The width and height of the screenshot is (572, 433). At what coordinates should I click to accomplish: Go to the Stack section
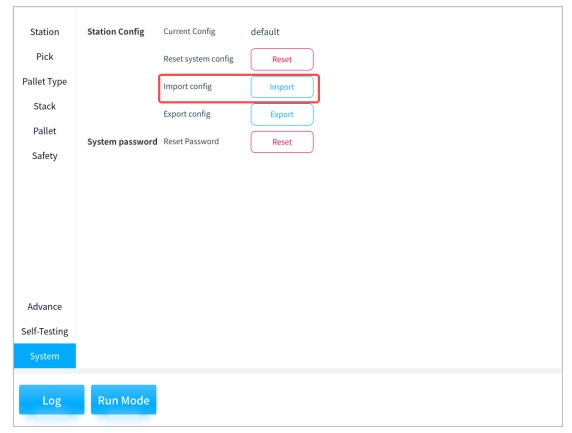(x=45, y=107)
